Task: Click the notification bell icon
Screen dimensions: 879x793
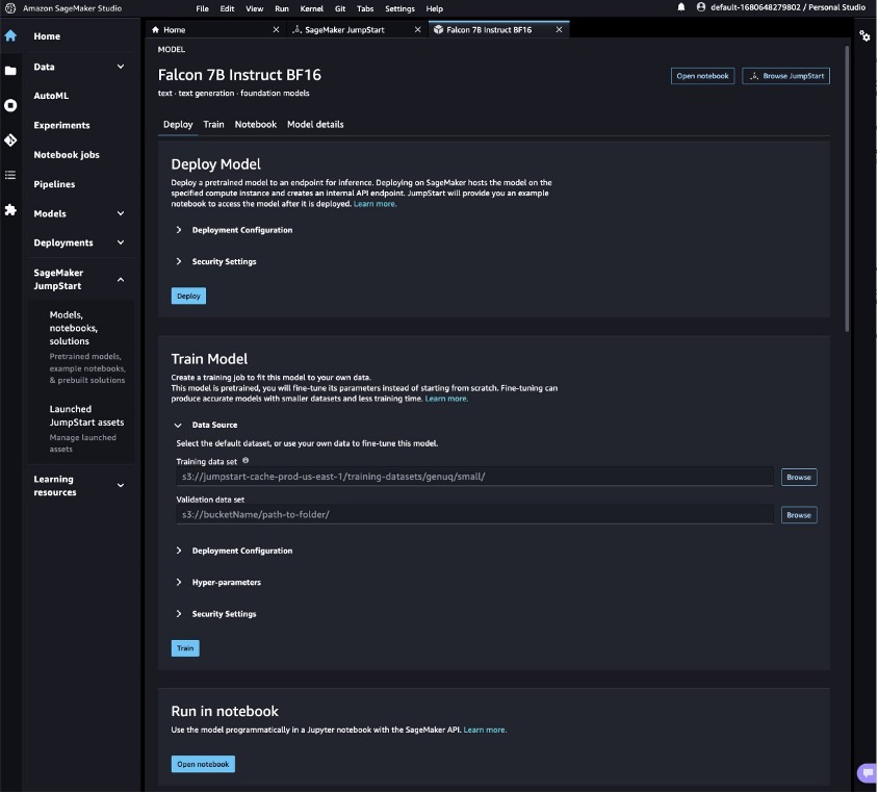Action: point(682,8)
